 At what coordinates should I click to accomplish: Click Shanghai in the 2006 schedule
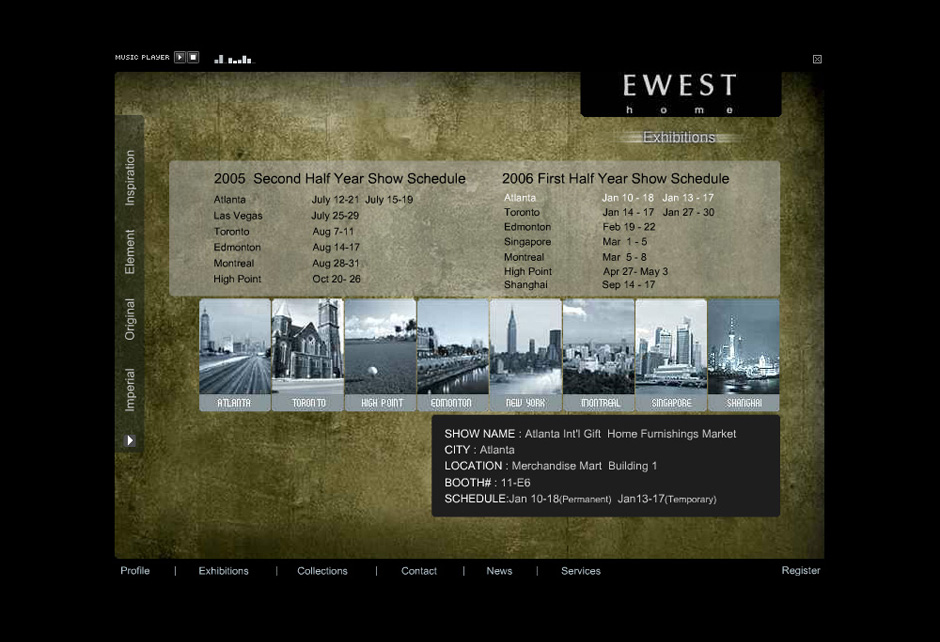(x=525, y=285)
